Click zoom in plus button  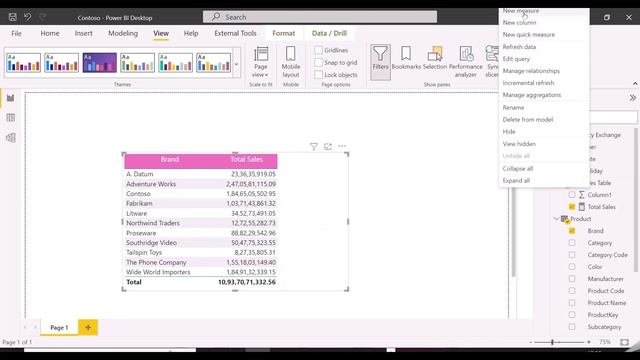tap(589, 342)
